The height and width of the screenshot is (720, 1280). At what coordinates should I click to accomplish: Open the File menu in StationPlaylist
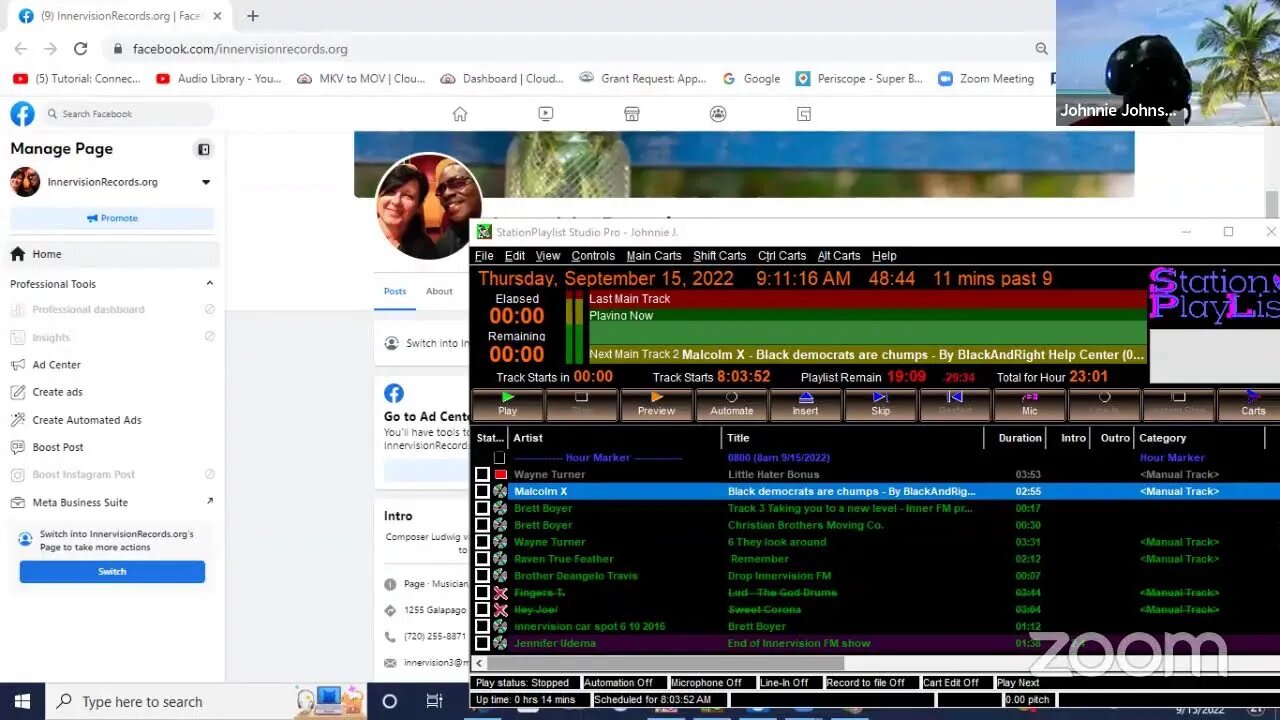[484, 256]
